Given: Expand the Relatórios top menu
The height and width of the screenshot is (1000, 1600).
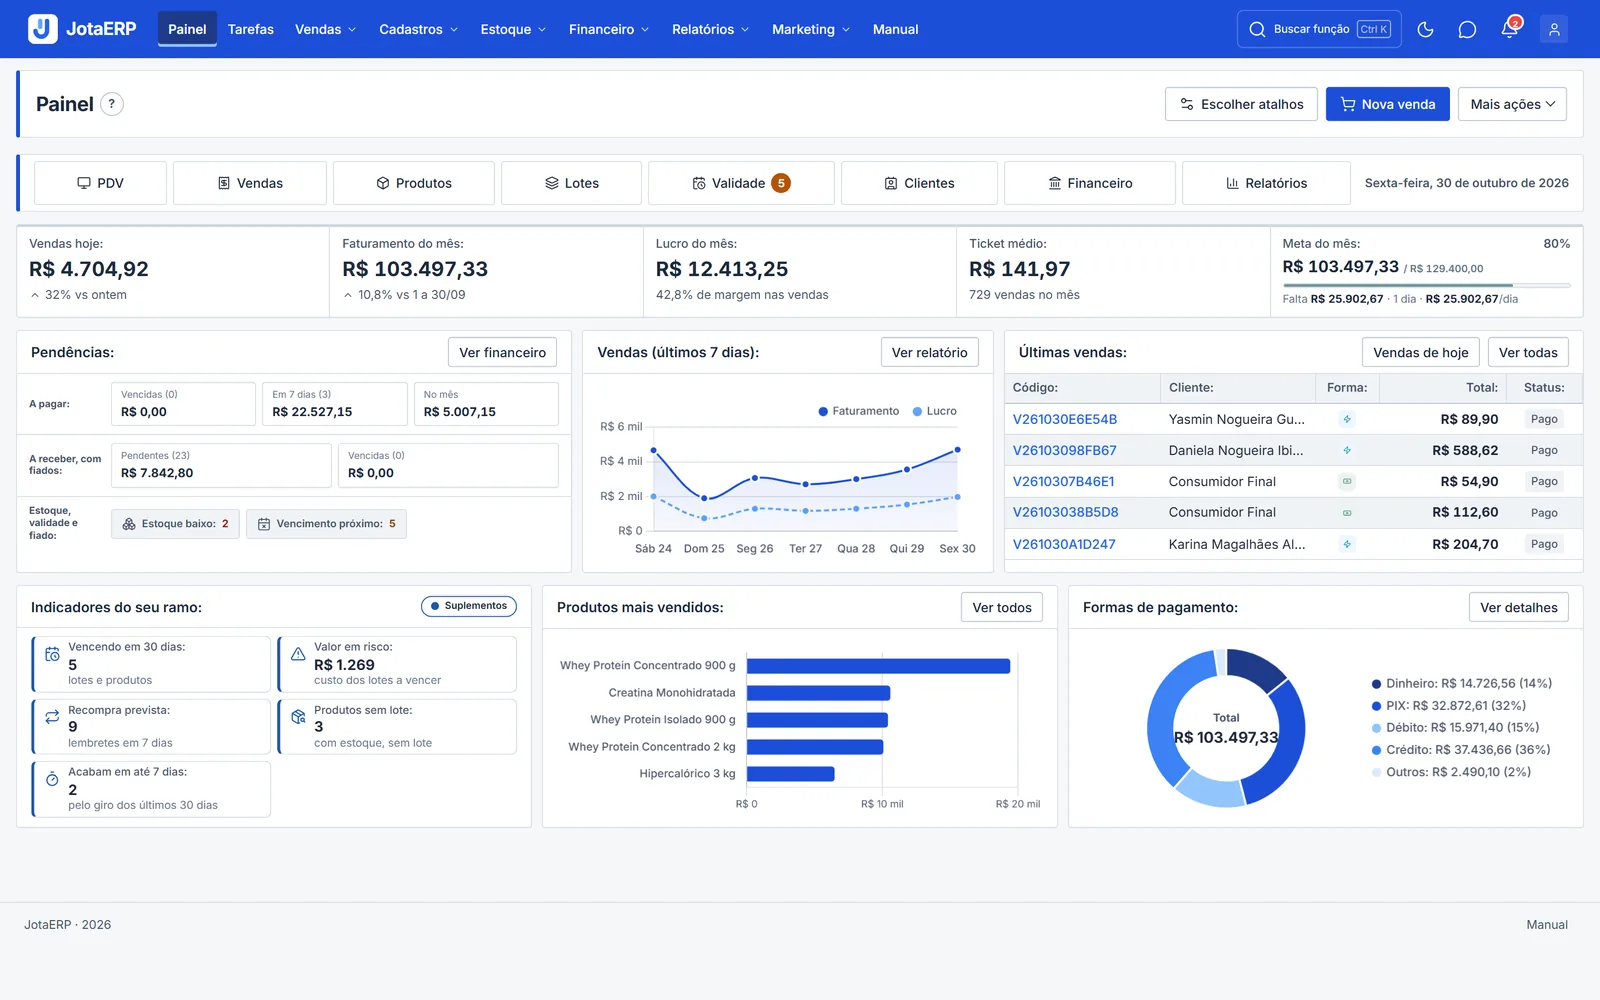Looking at the screenshot, I should pos(710,30).
